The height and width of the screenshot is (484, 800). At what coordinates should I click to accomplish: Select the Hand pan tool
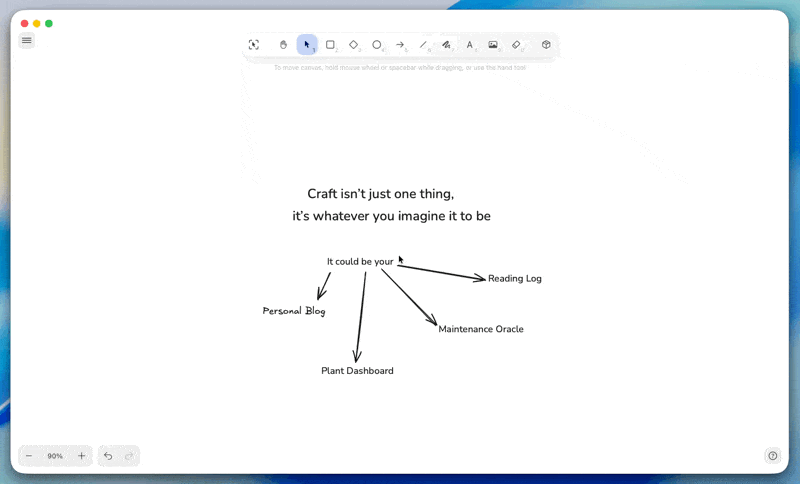pyautogui.click(x=283, y=45)
